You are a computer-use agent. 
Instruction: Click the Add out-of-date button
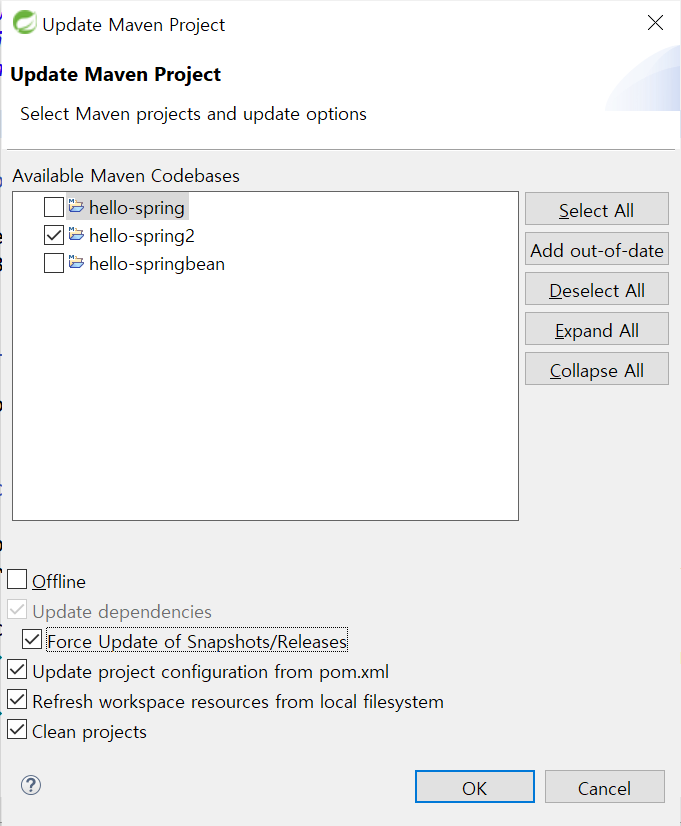[597, 249]
